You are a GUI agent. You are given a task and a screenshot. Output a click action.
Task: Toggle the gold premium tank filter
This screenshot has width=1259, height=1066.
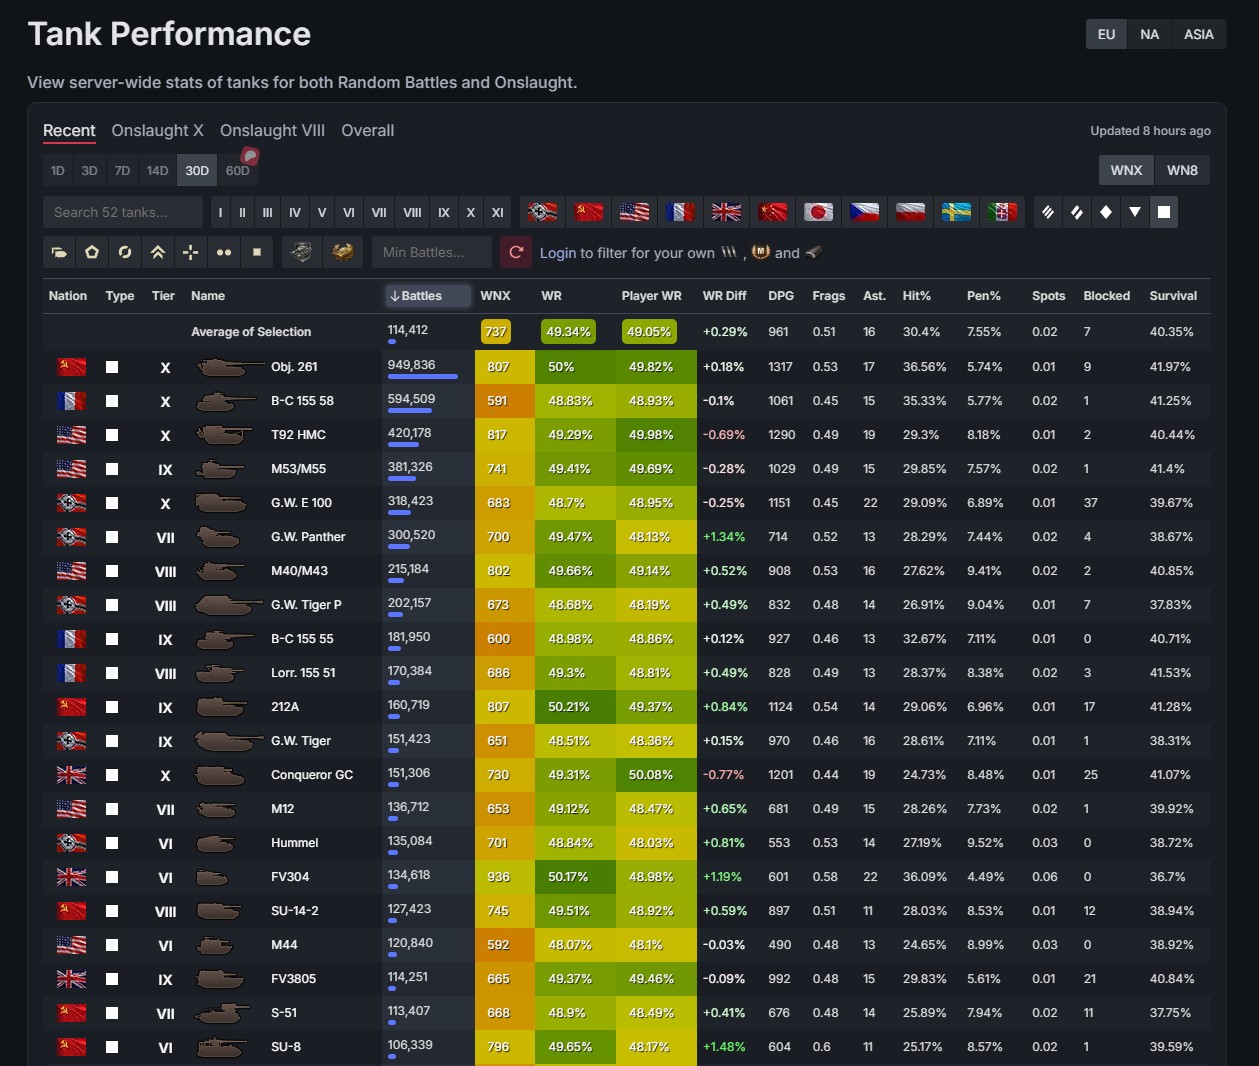[x=343, y=252]
